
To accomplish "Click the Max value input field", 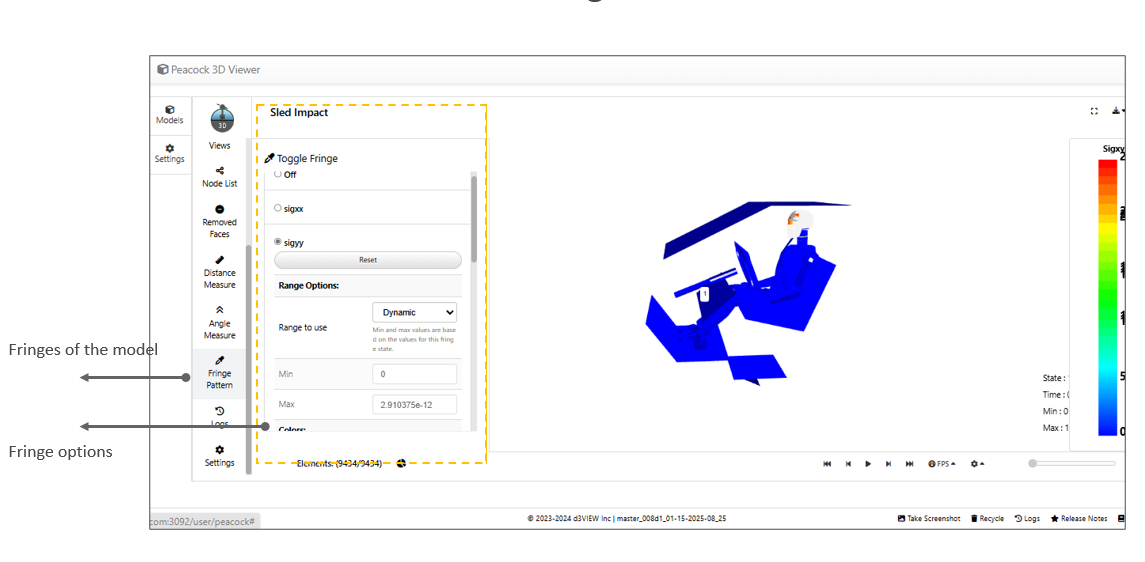I will [x=415, y=404].
